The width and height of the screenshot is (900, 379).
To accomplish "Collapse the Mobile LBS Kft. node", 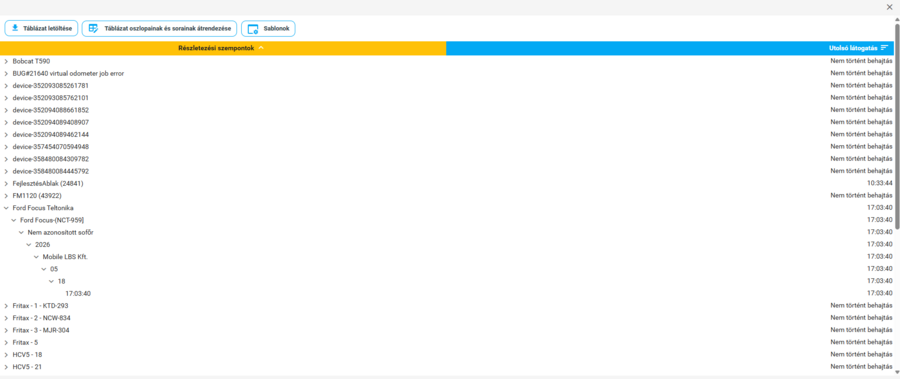I will tap(36, 257).
